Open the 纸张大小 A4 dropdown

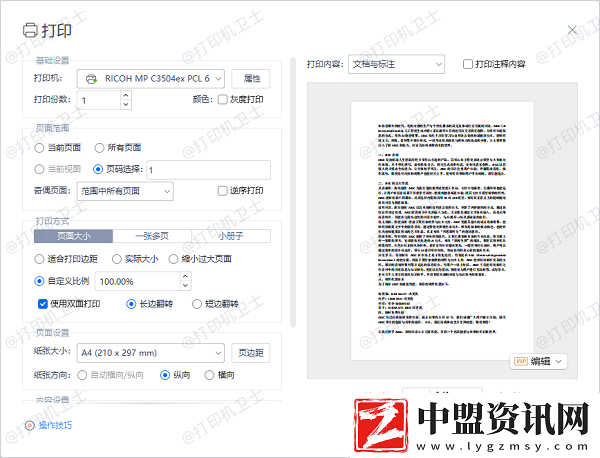(x=150, y=353)
